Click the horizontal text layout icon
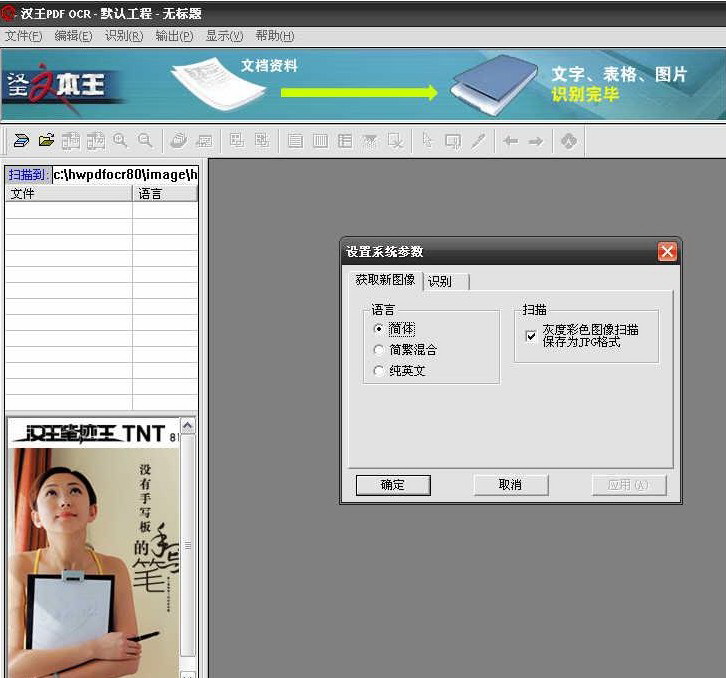This screenshot has width=726, height=678. point(295,141)
